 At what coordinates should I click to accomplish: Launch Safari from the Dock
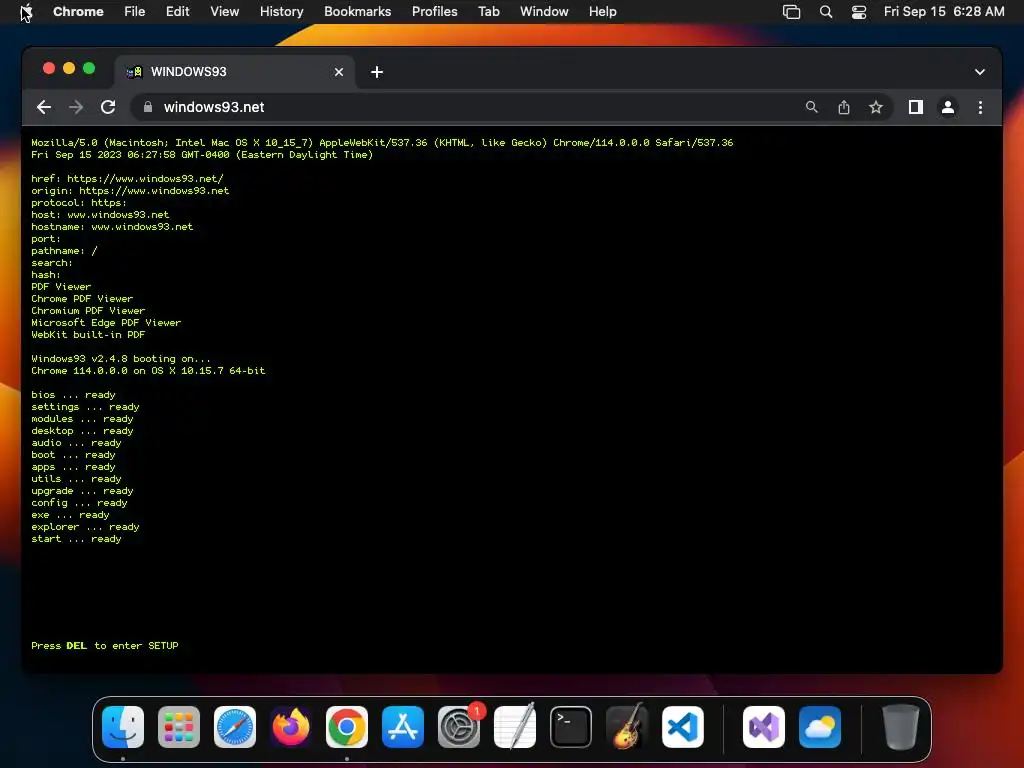[x=235, y=727]
